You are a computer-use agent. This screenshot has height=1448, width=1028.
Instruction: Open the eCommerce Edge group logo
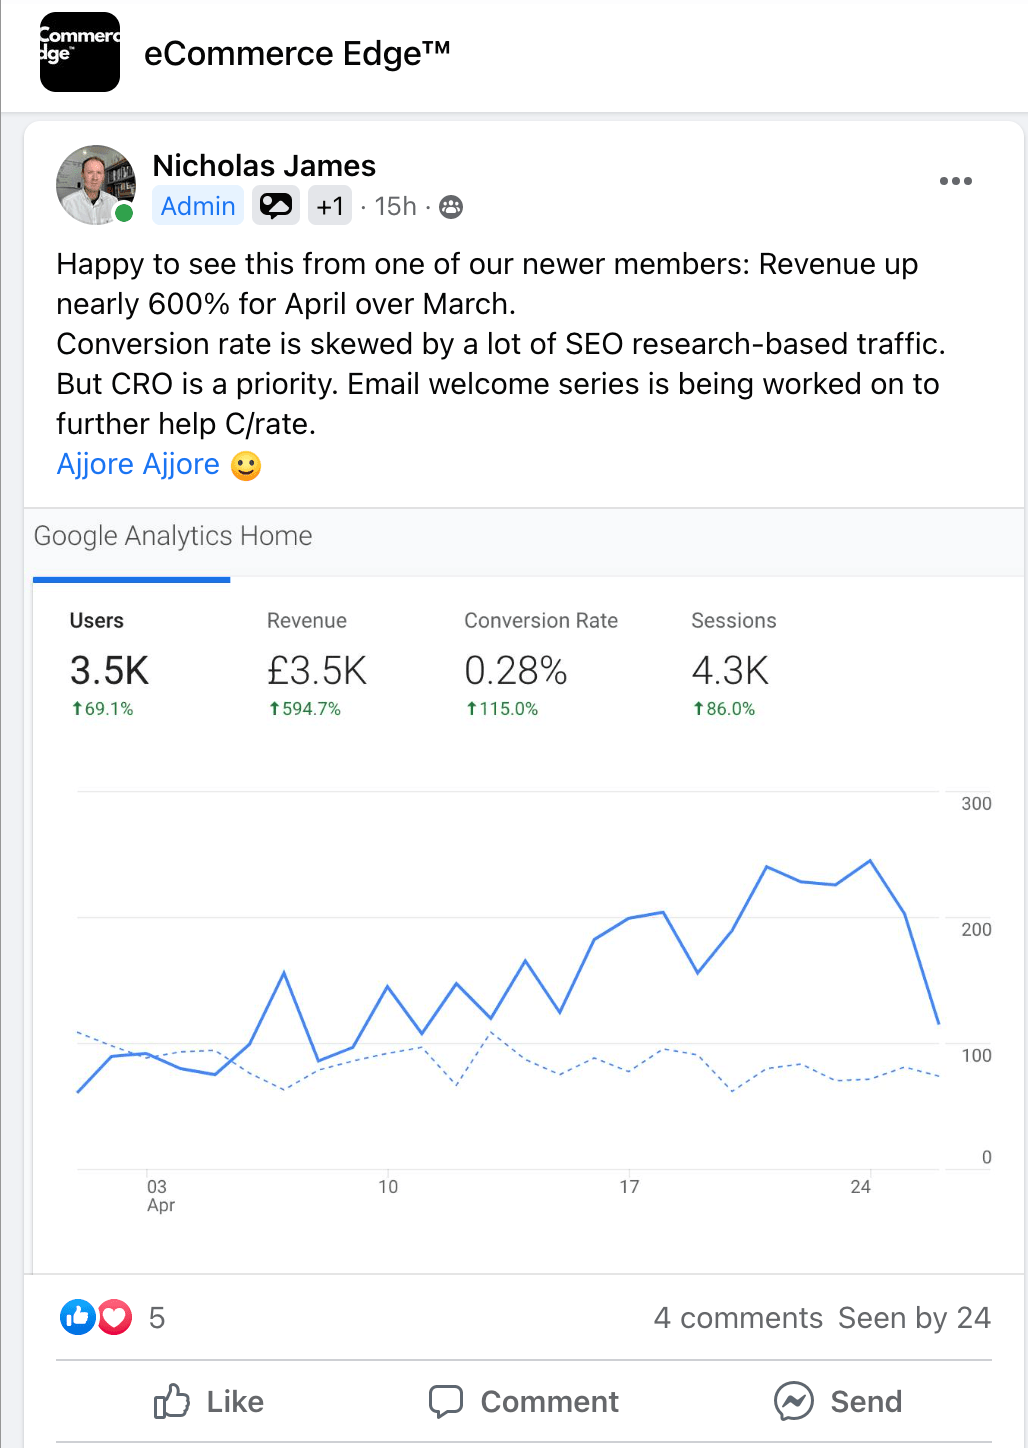pos(80,52)
